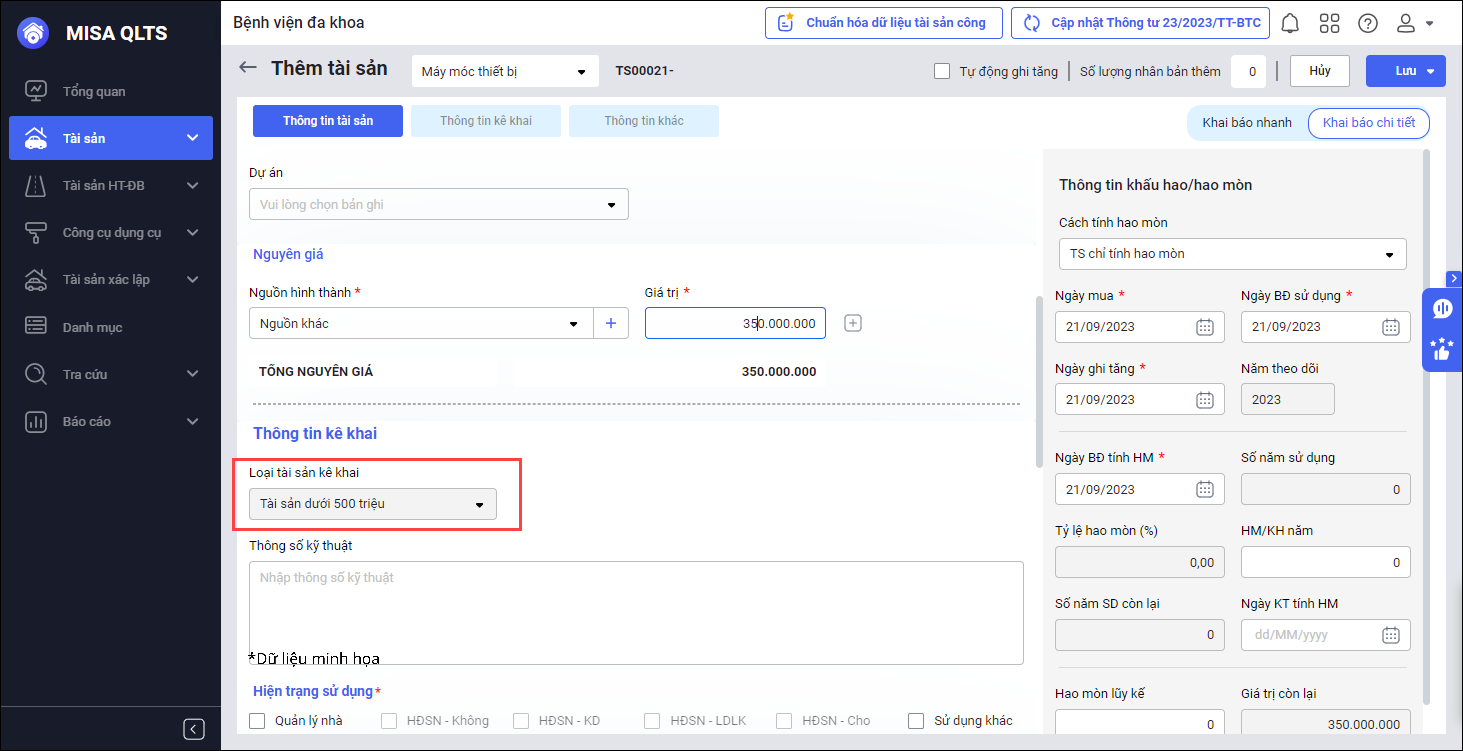Expand the Tài sản HT-ĐB submenu
This screenshot has width=1463, height=751.
[193, 185]
